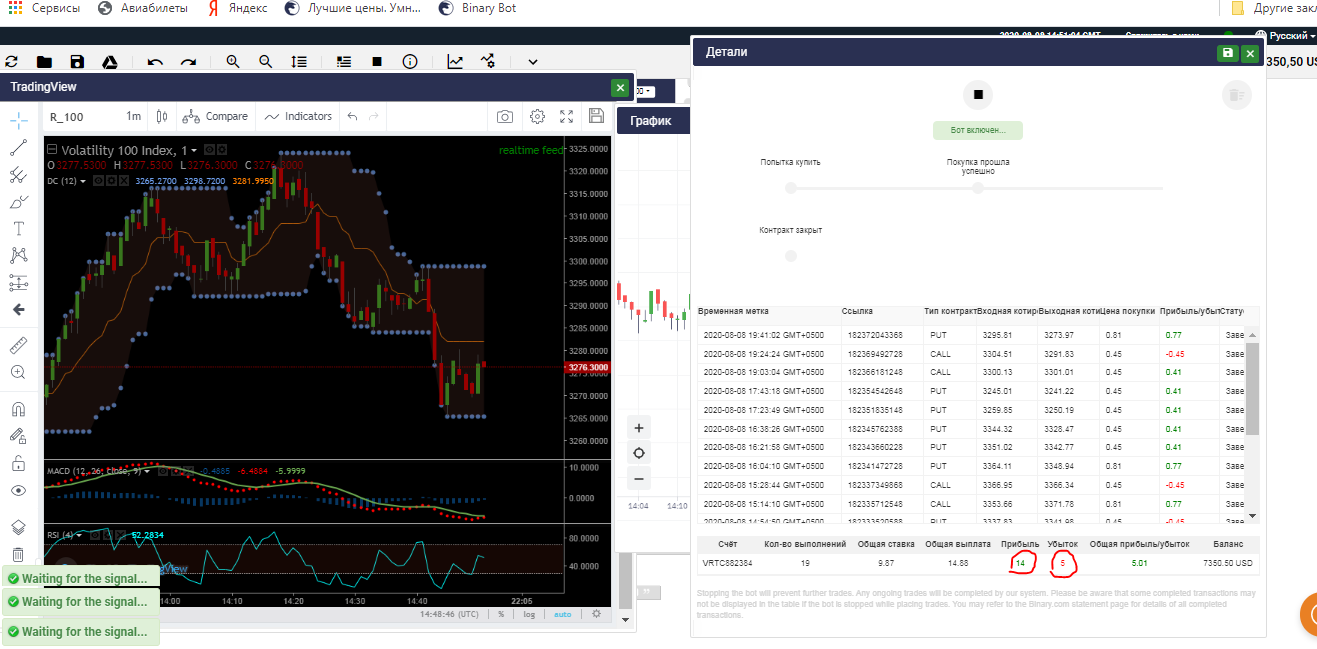Expand the toolbar chevron dropdown

pyautogui.click(x=532, y=61)
